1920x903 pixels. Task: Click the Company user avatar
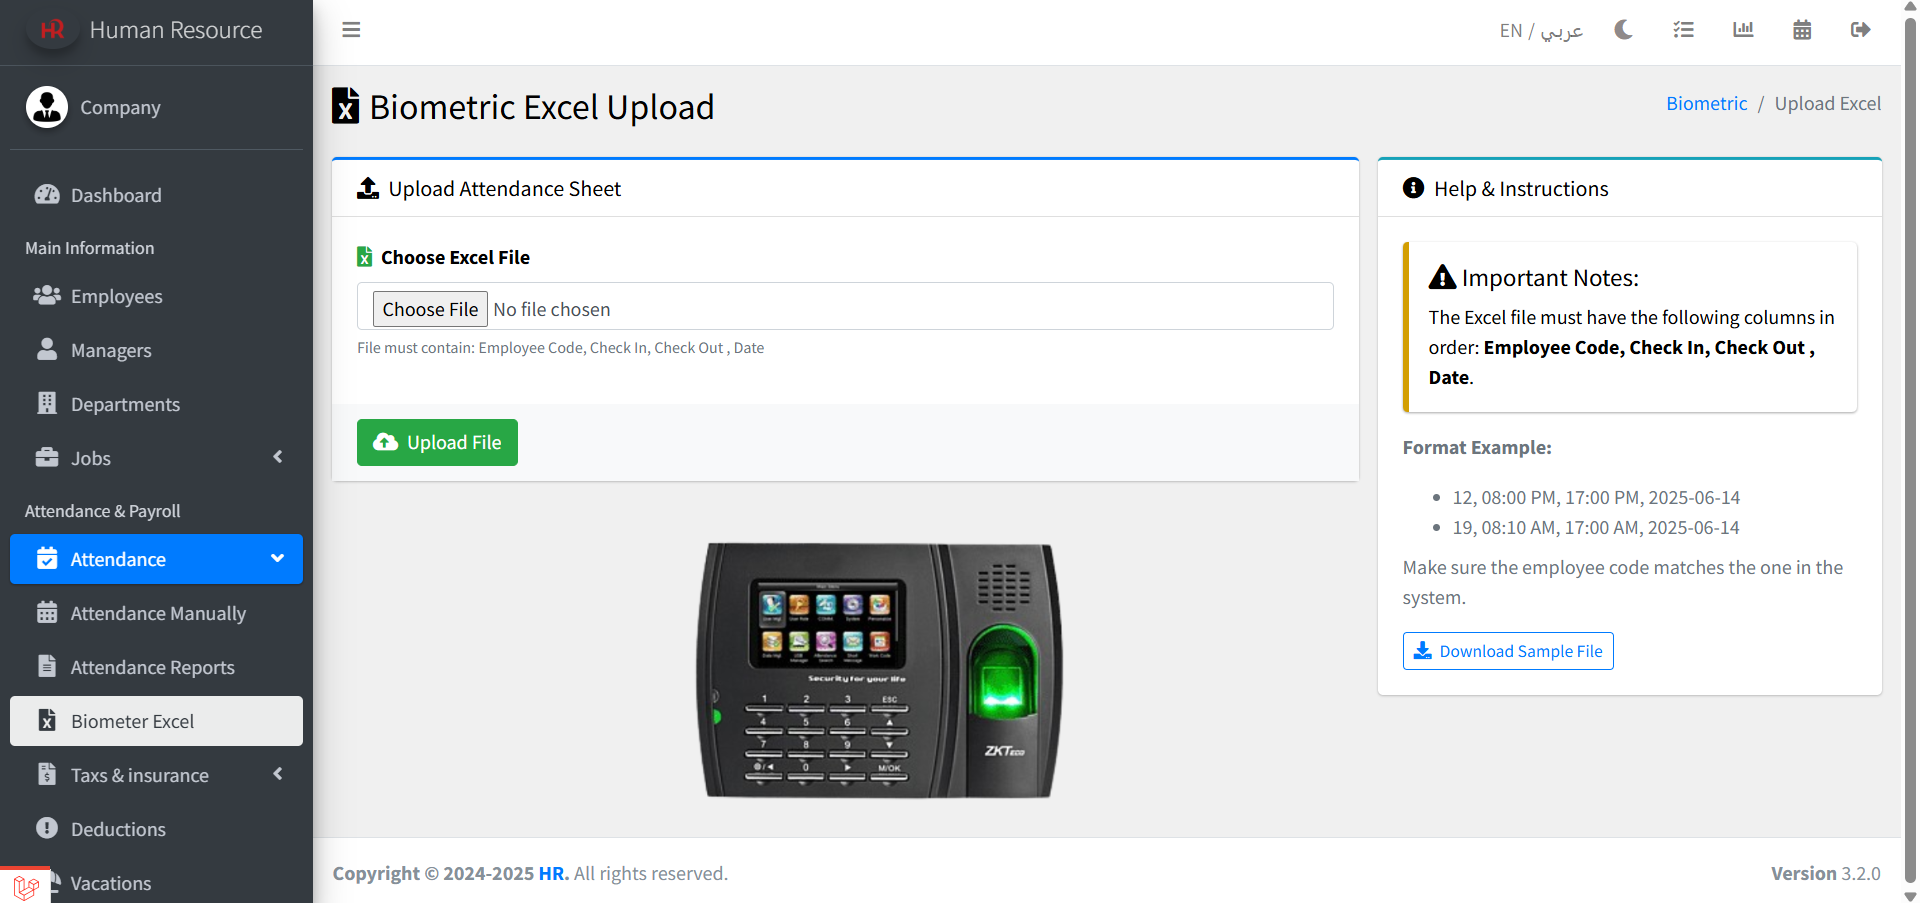[47, 107]
